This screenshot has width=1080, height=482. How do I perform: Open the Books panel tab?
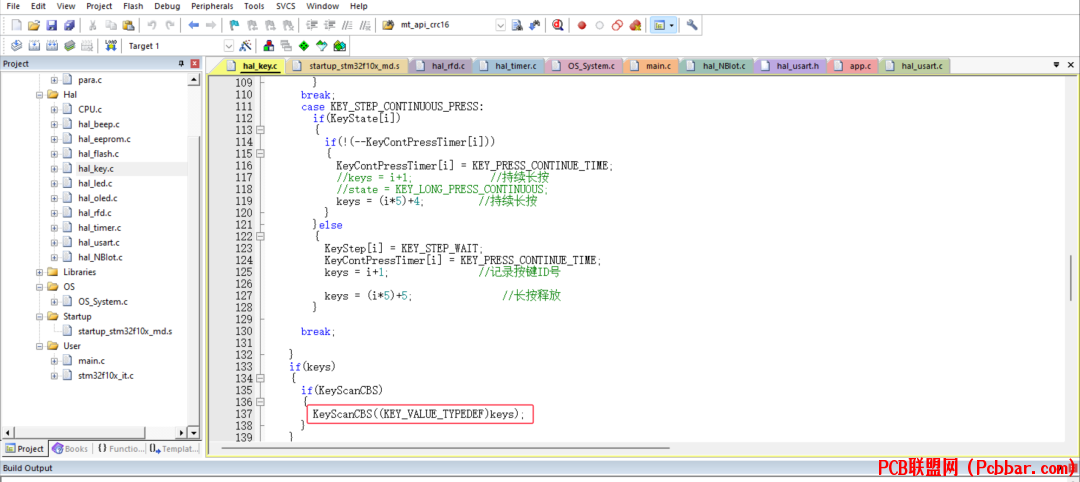(x=70, y=449)
